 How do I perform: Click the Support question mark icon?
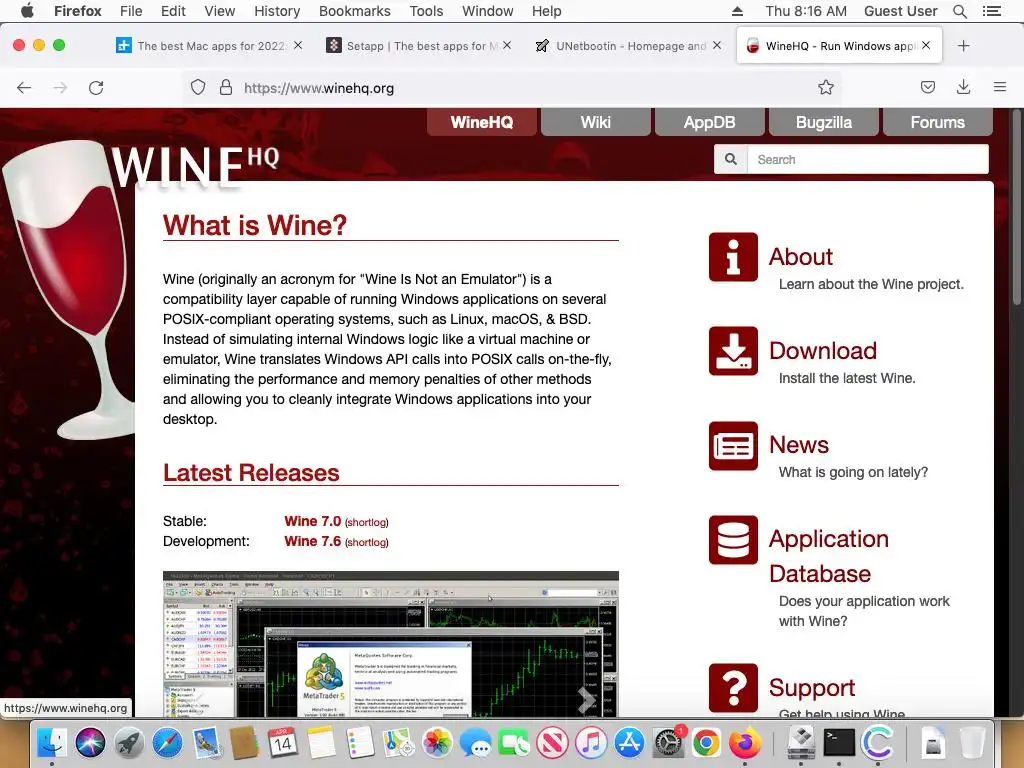click(733, 688)
